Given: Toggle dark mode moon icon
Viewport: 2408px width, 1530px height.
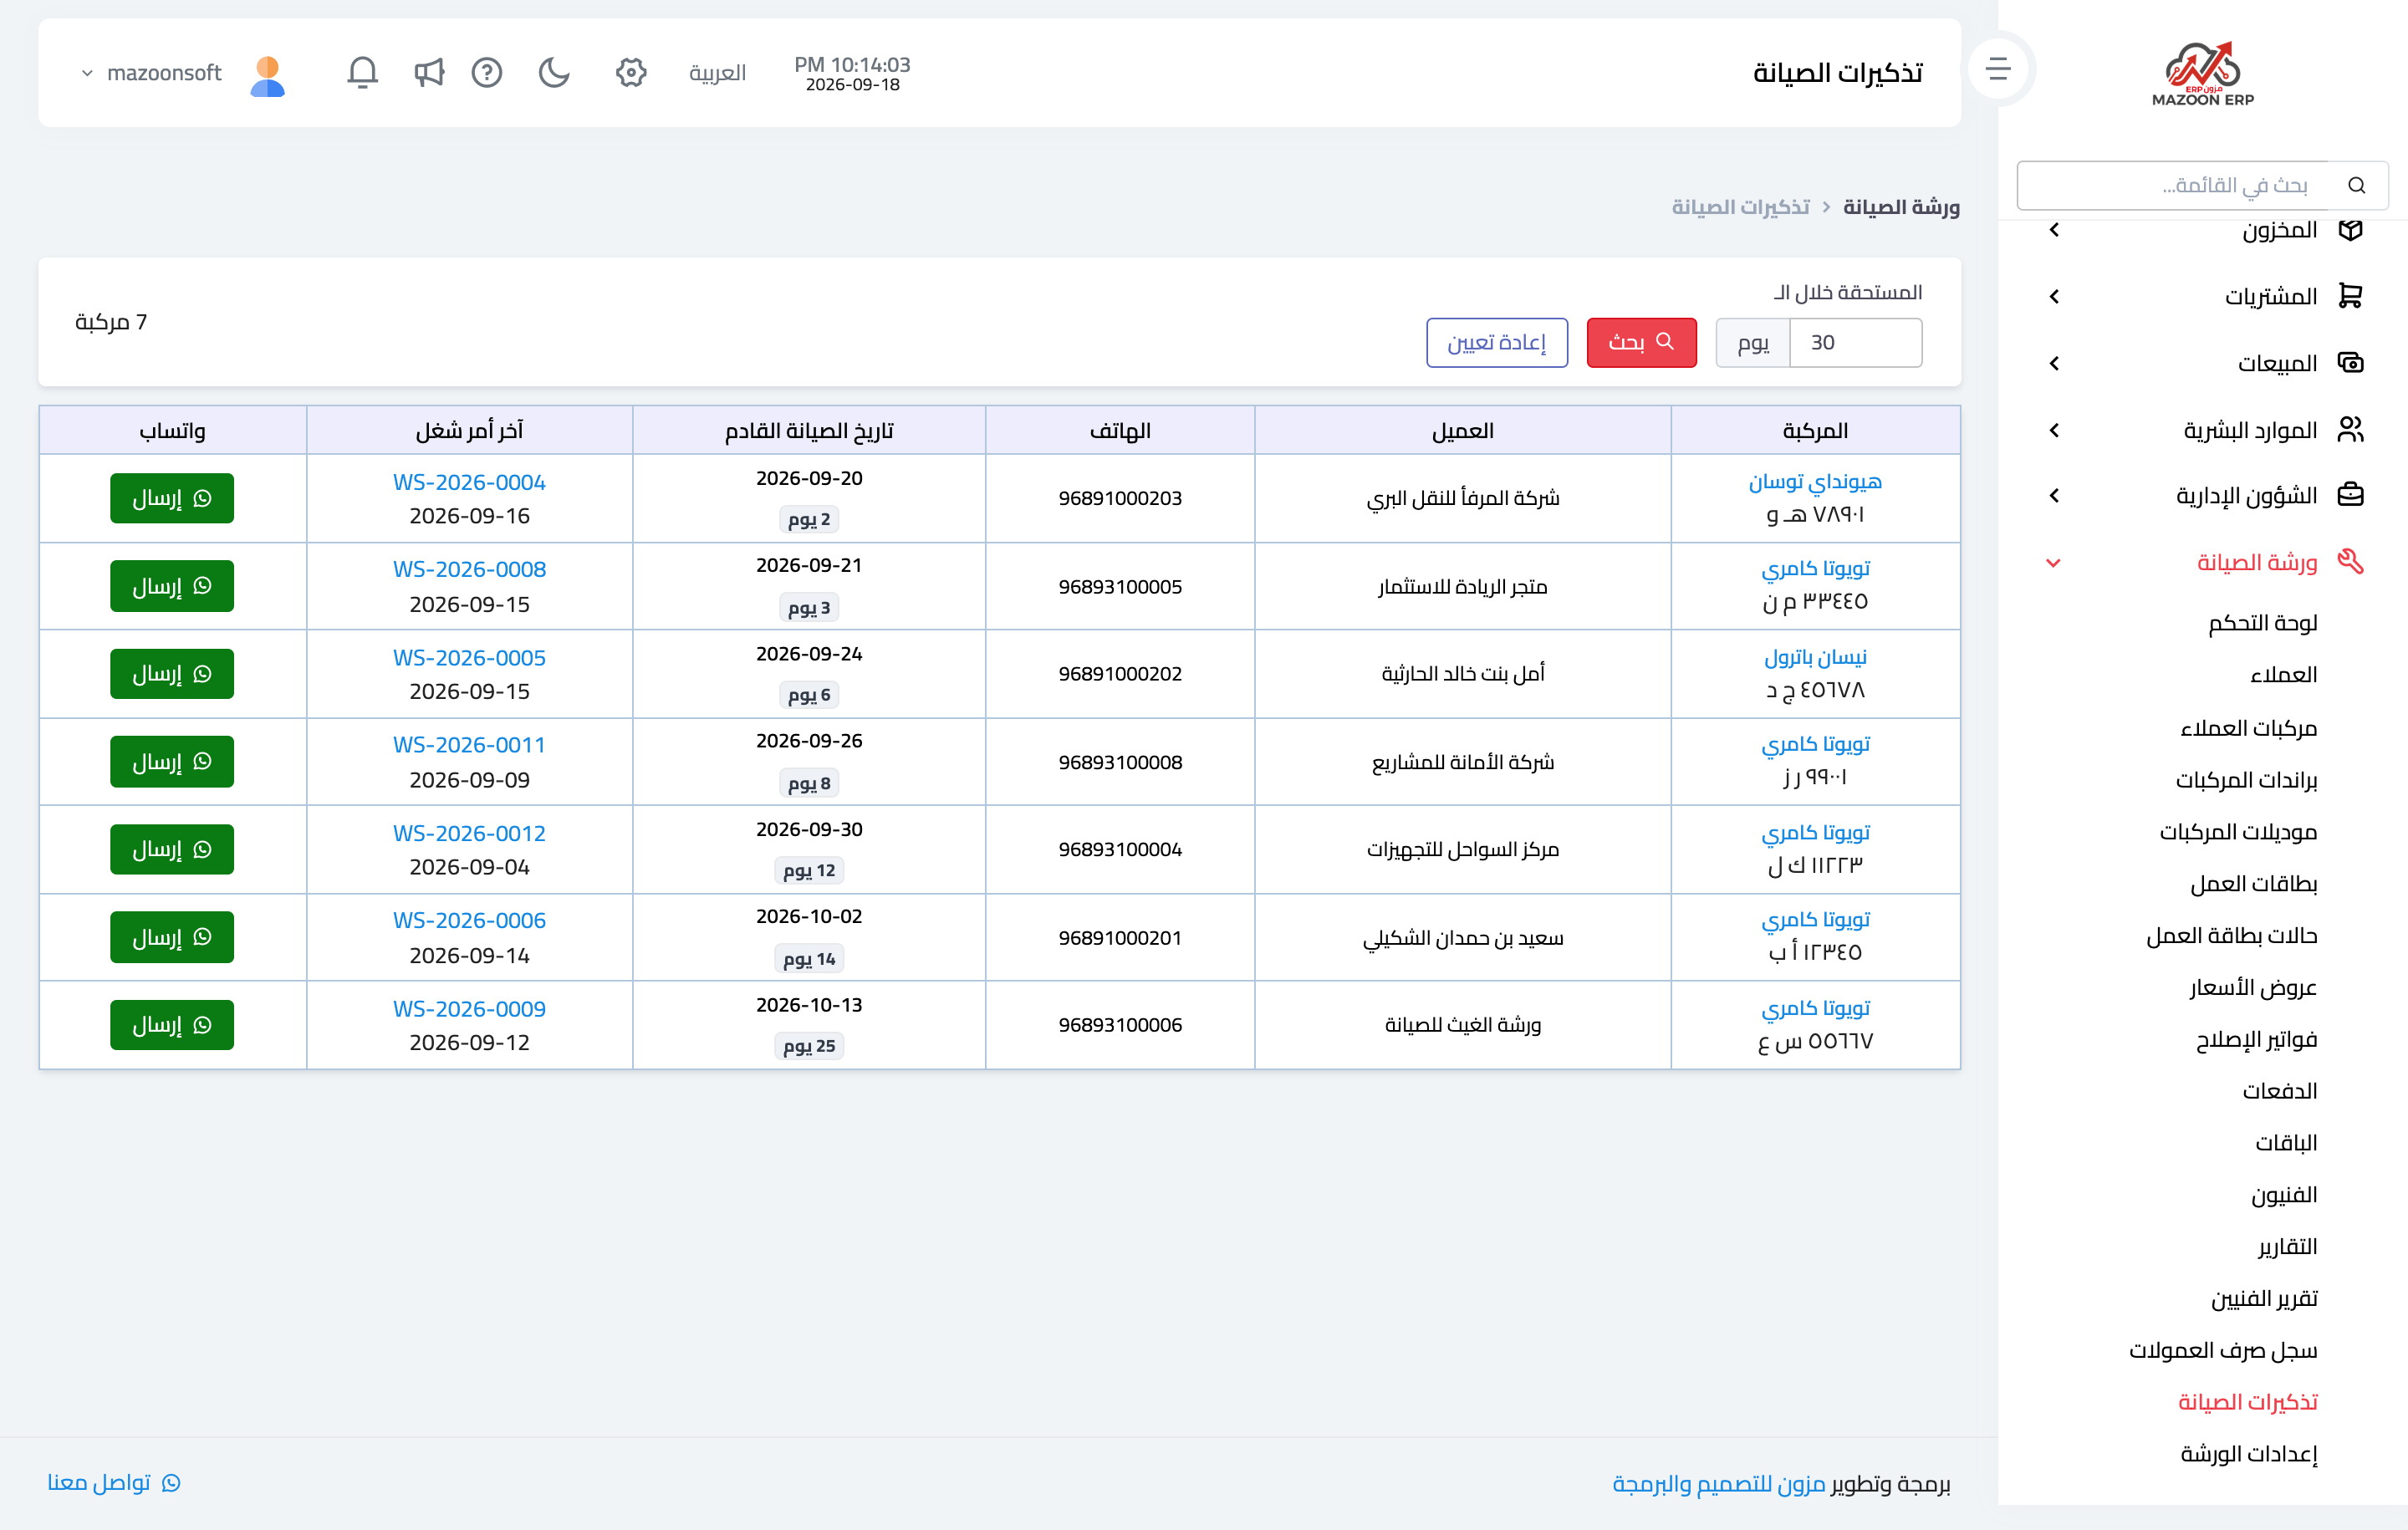Looking at the screenshot, I should click(554, 72).
